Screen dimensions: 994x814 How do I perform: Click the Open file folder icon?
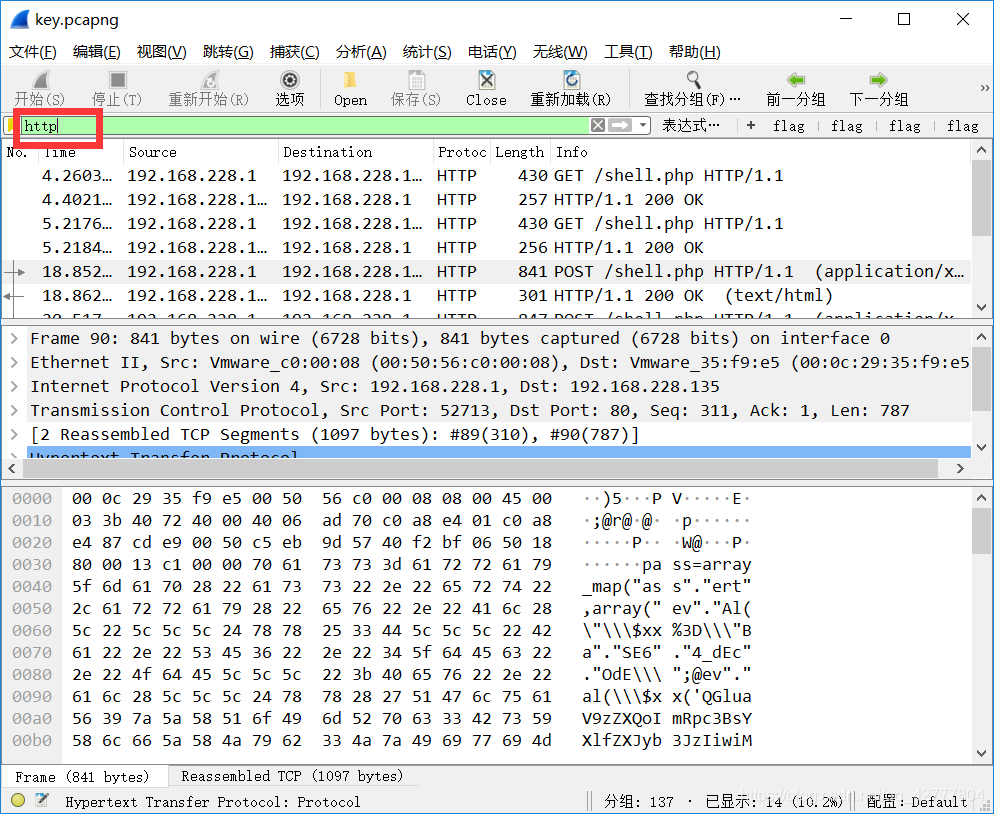coord(350,80)
